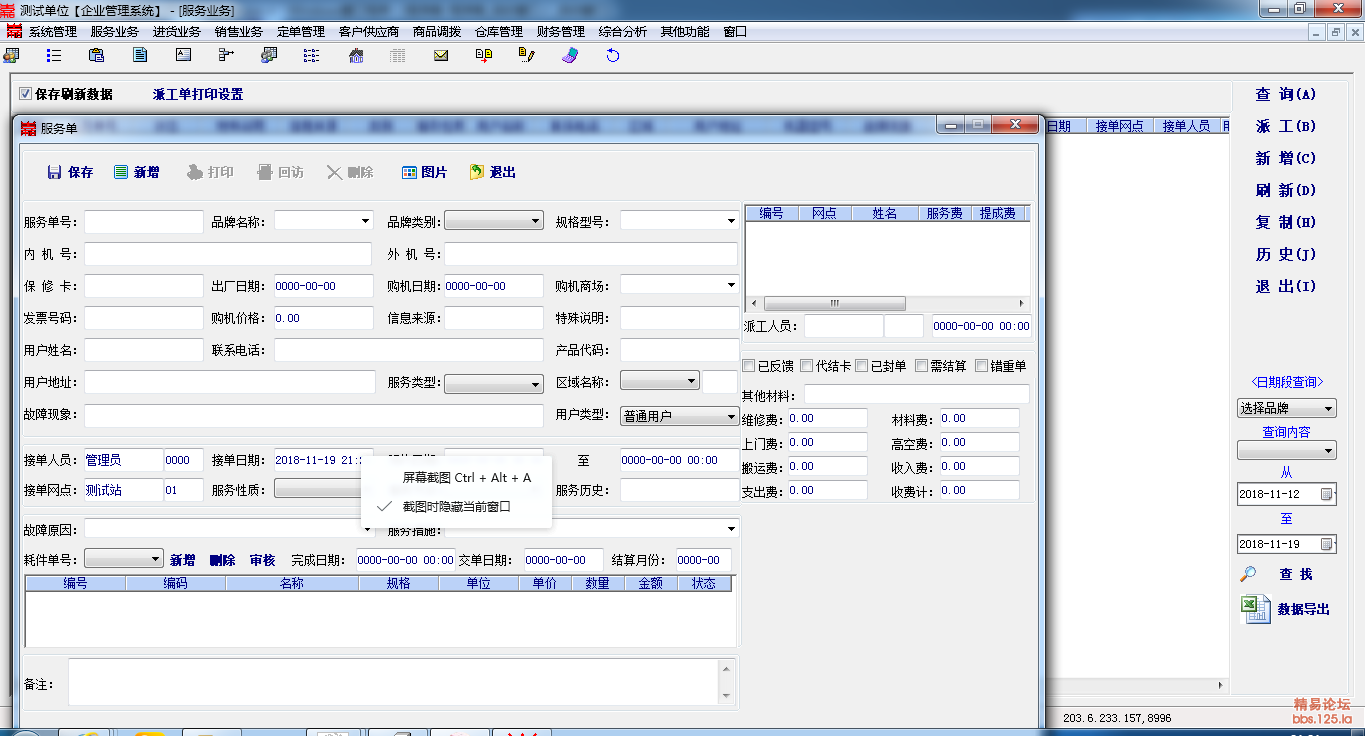Click the 回访 follow-up icon in 服务单

click(265, 173)
